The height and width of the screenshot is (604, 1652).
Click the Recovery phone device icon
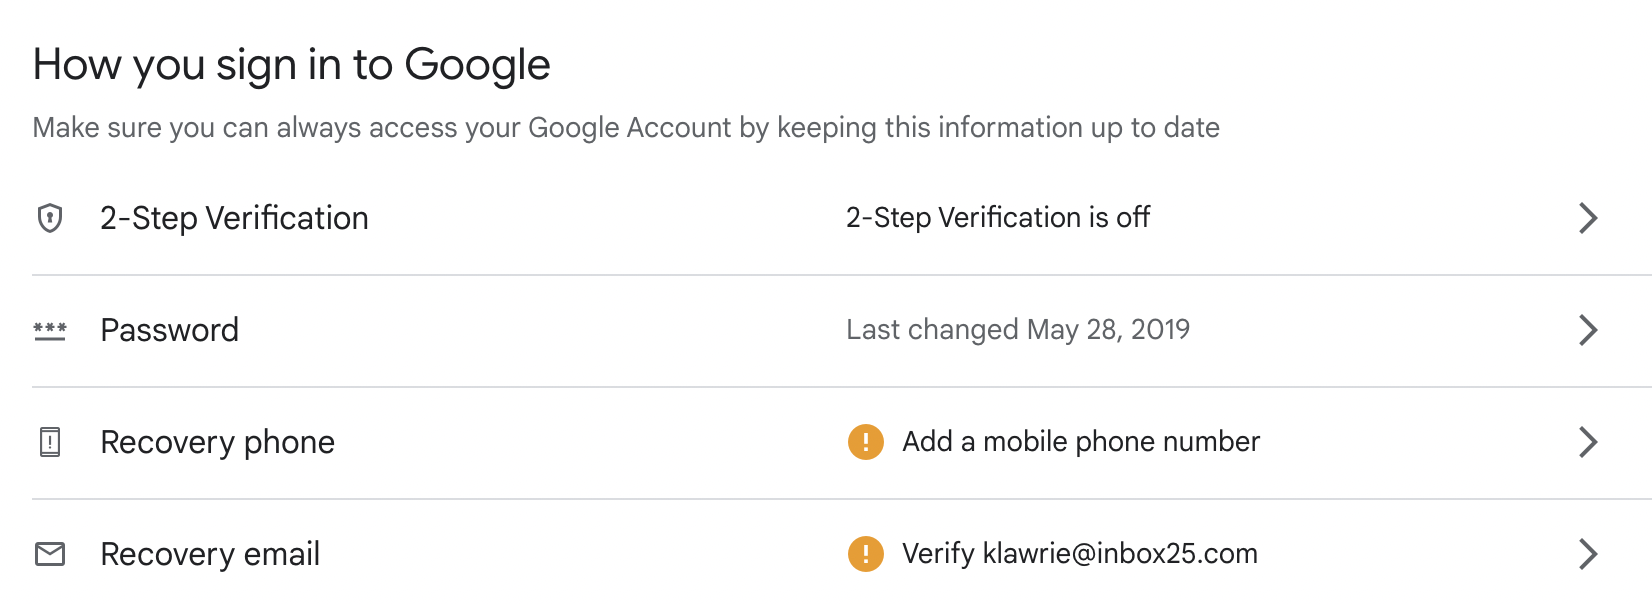pyautogui.click(x=50, y=442)
